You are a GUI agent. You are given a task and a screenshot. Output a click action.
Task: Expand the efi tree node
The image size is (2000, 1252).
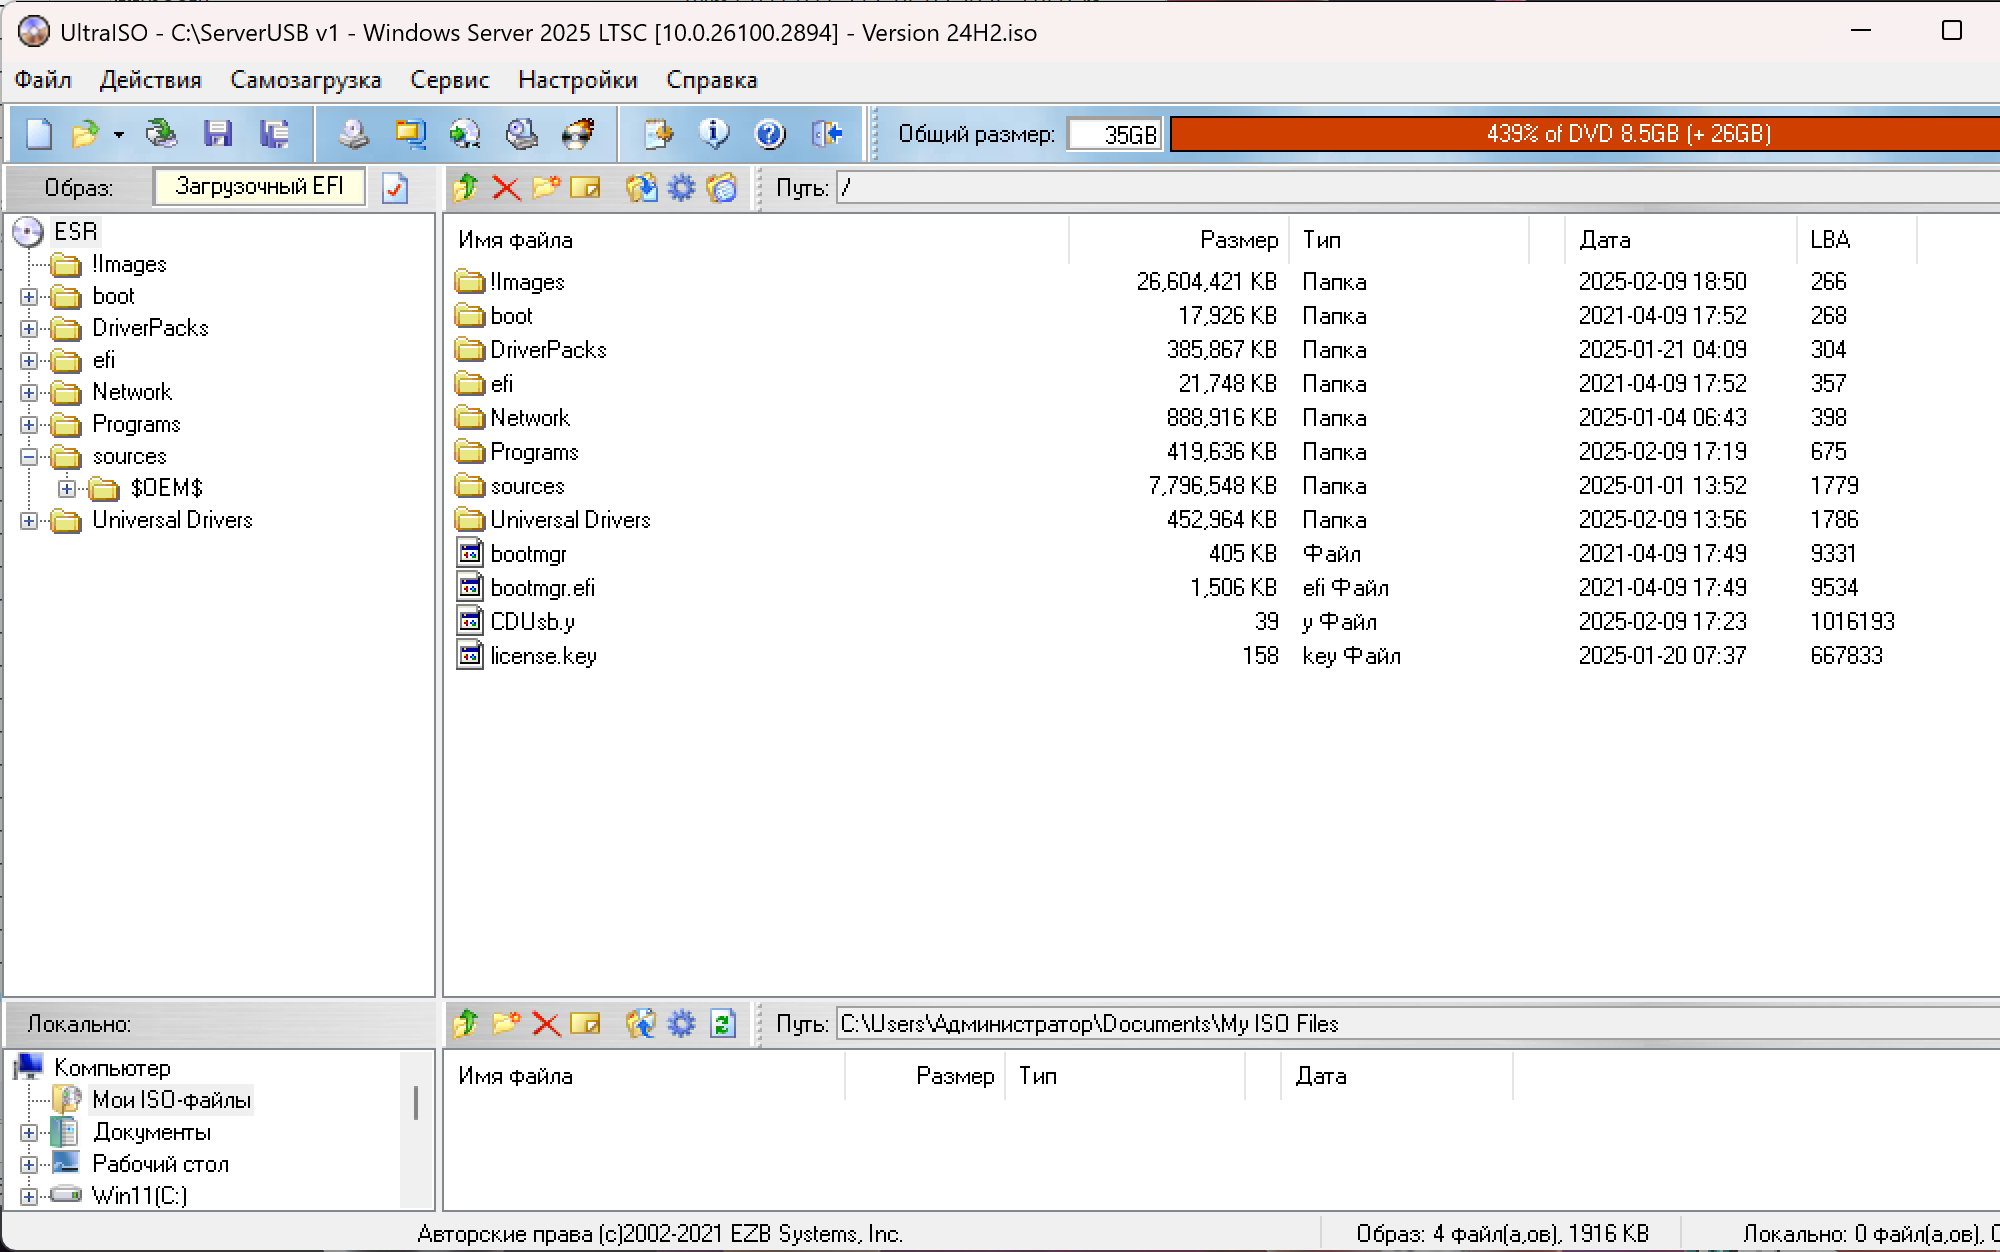point(29,361)
